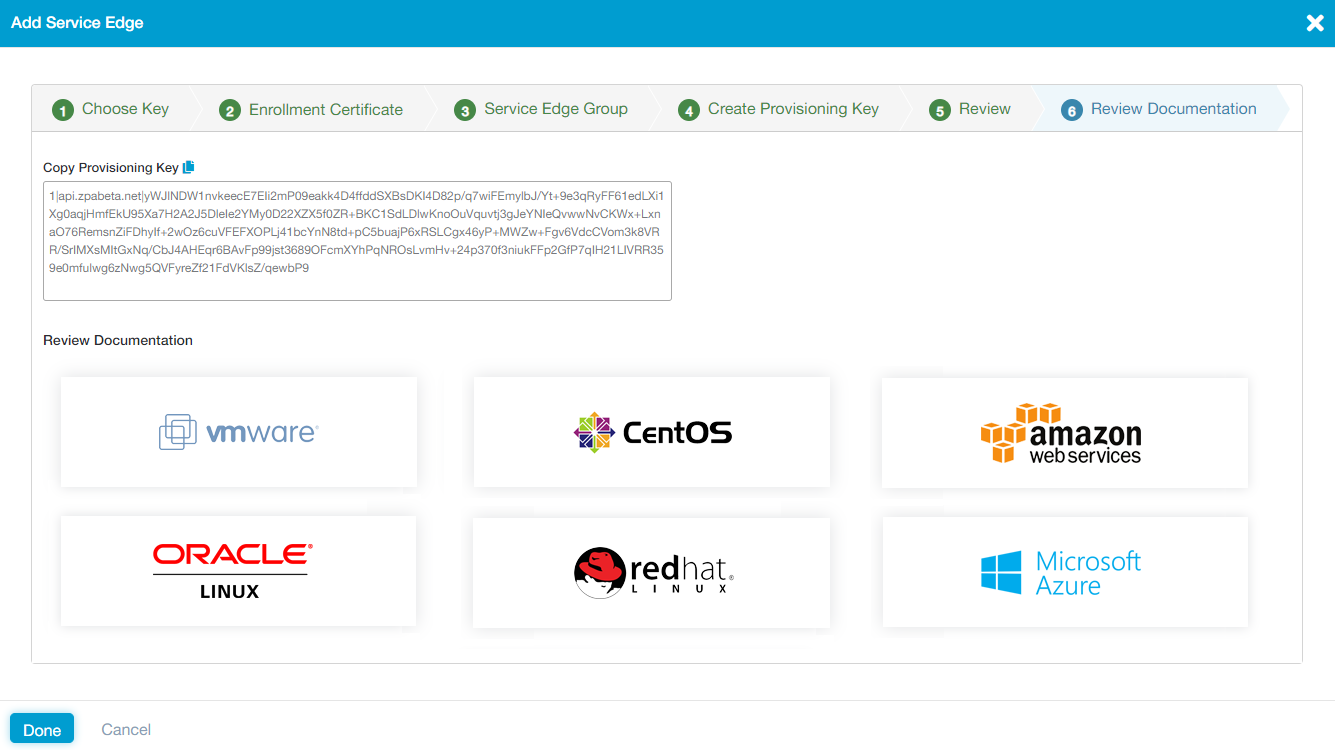Select the CentOS documentation card

tap(651, 432)
